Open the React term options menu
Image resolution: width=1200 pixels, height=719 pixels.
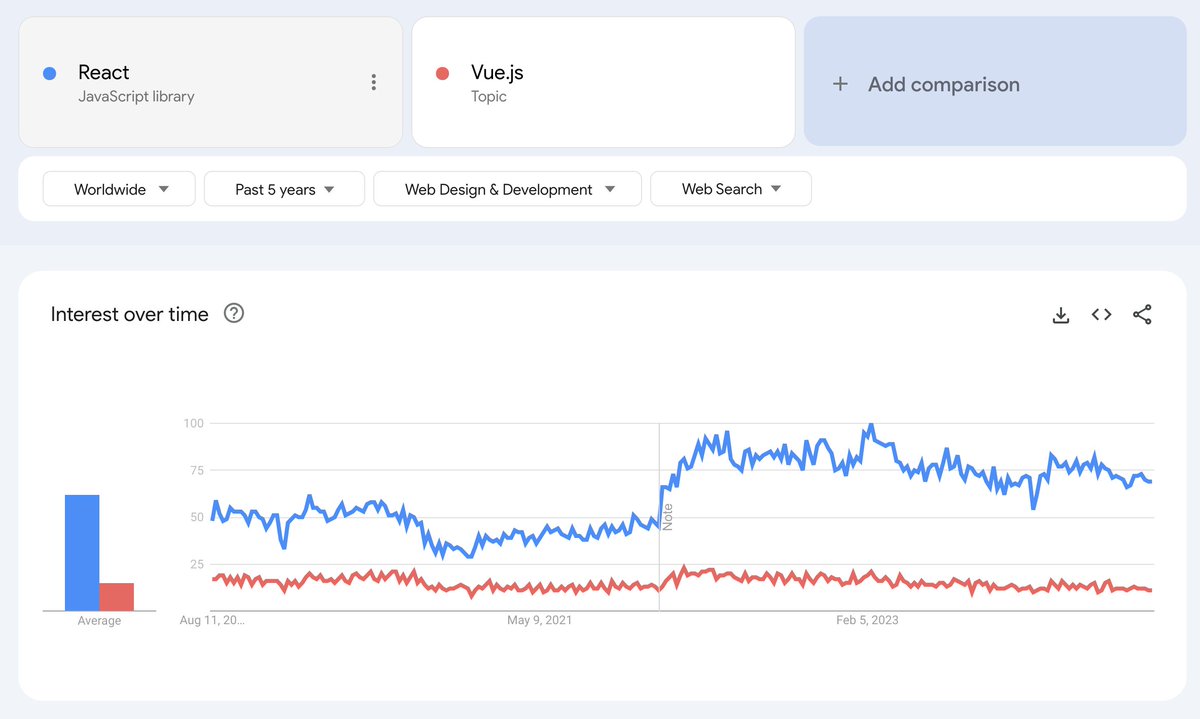(x=373, y=83)
